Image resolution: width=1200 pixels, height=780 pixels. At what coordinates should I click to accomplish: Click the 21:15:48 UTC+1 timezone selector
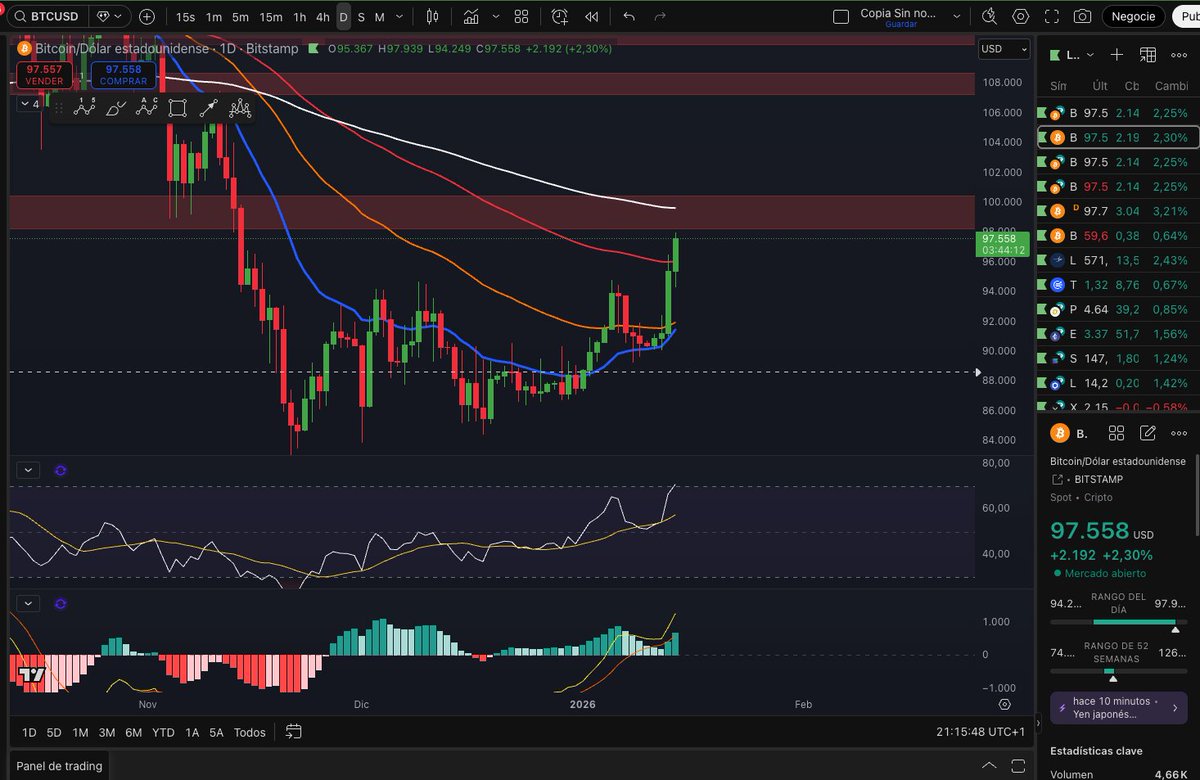tap(981, 732)
